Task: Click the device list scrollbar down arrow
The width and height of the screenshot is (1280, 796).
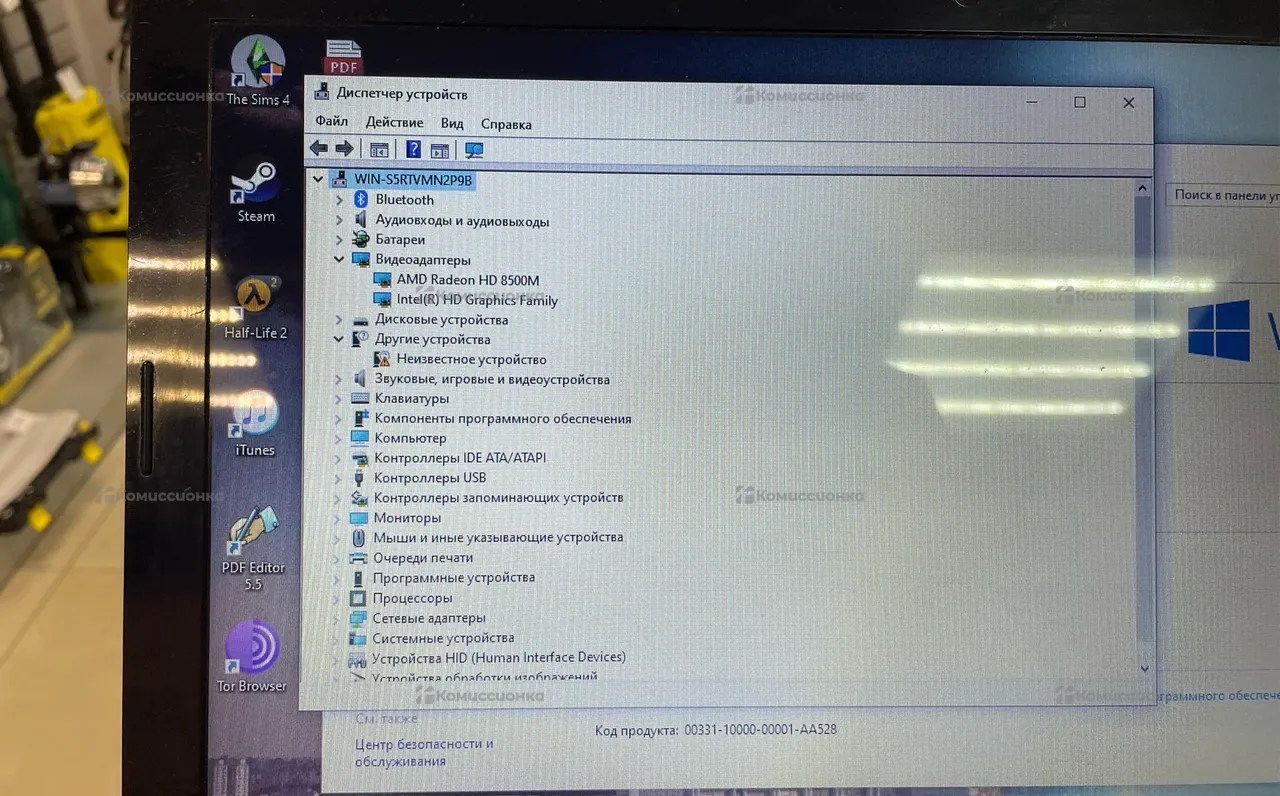Action: 1144,667
